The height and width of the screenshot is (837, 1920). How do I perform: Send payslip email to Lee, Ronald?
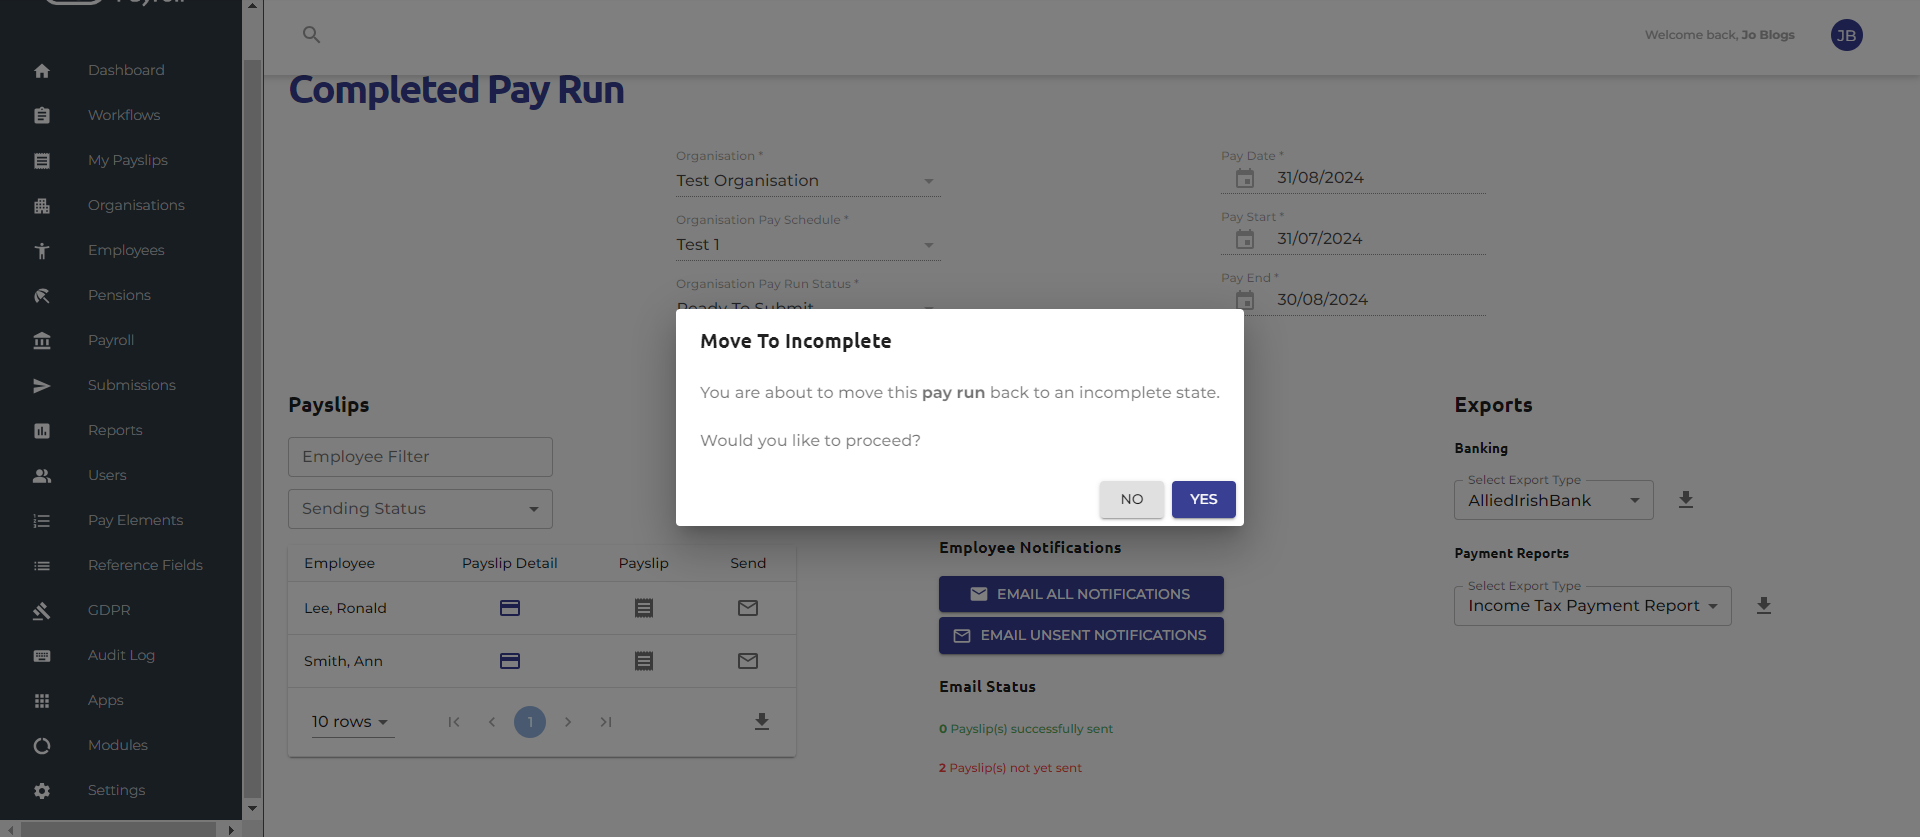pos(748,608)
